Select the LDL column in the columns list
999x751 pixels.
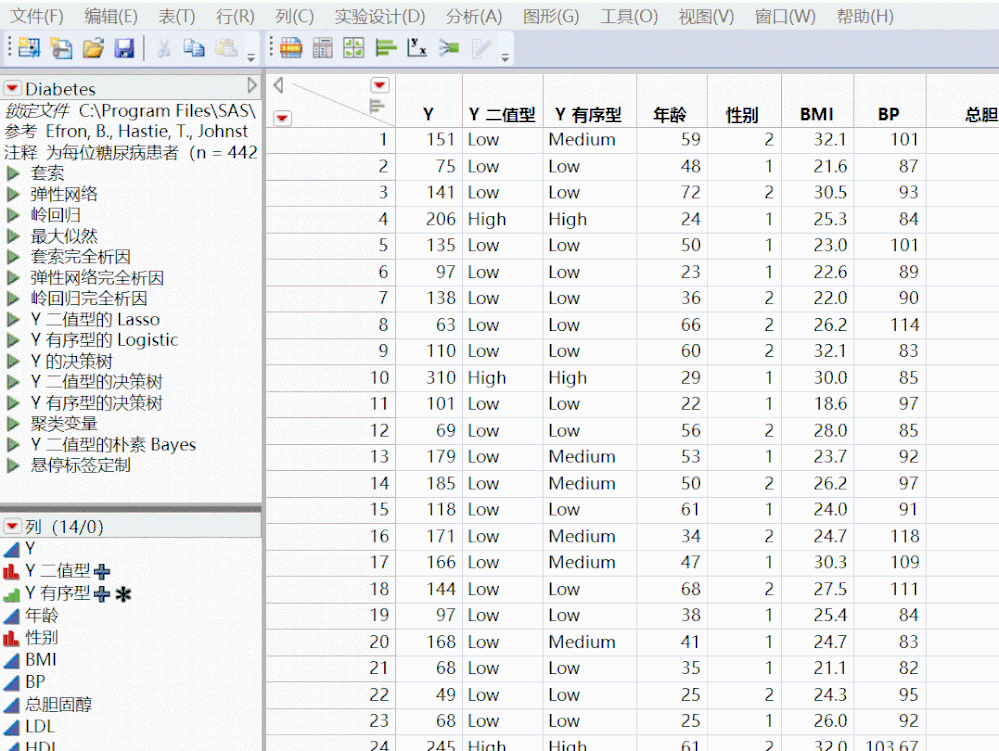[x=40, y=726]
